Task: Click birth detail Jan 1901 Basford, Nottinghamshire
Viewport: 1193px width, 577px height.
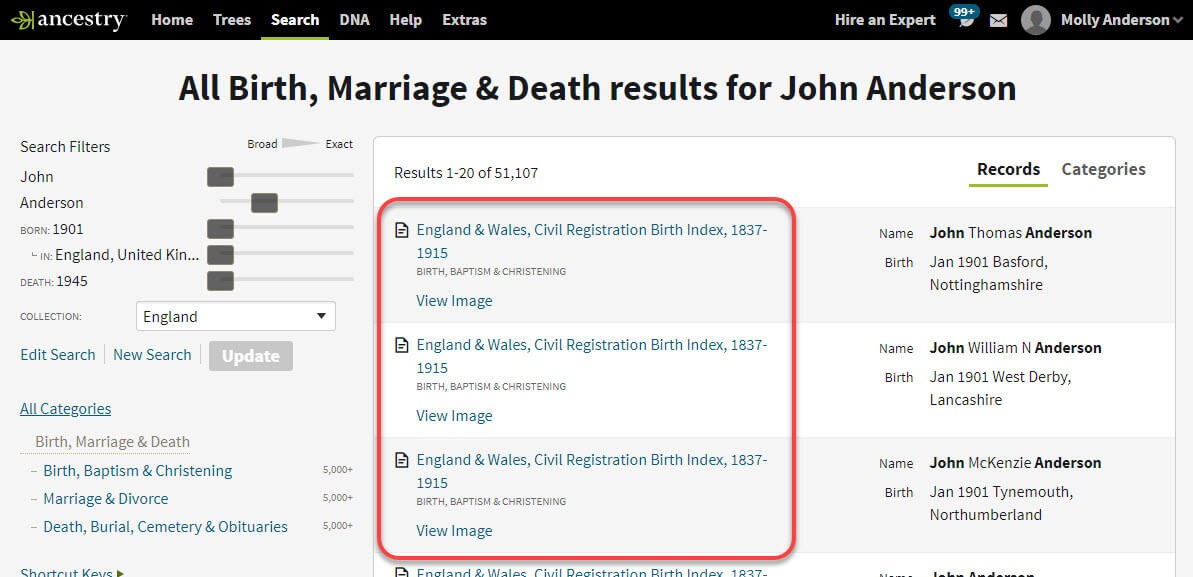Action: click(x=988, y=273)
